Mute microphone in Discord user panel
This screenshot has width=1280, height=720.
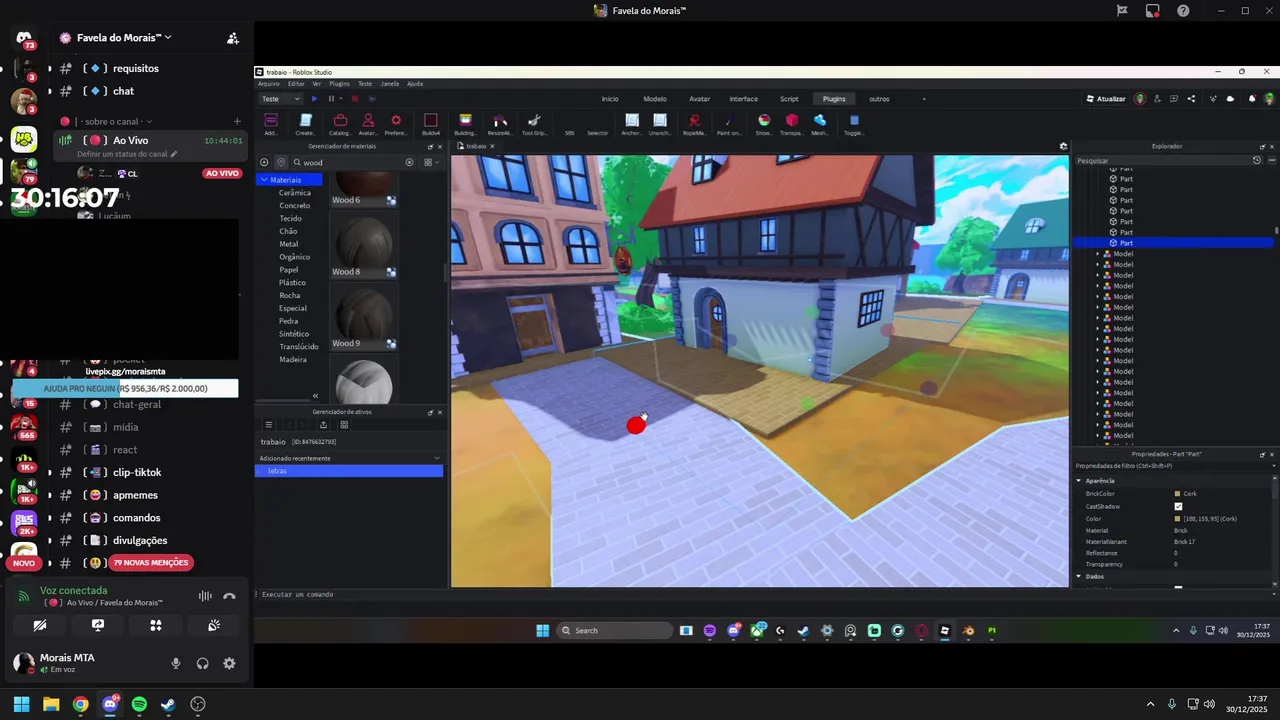(x=176, y=663)
